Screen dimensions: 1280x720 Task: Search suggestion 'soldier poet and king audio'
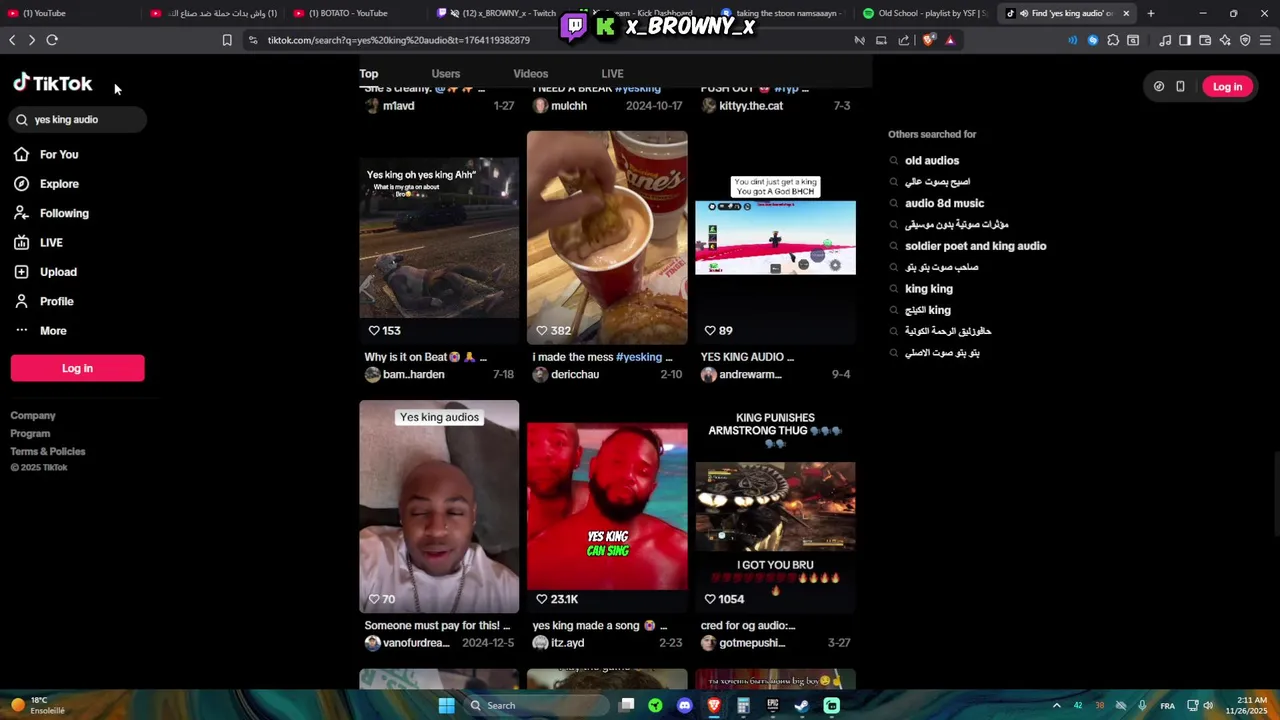pos(975,246)
